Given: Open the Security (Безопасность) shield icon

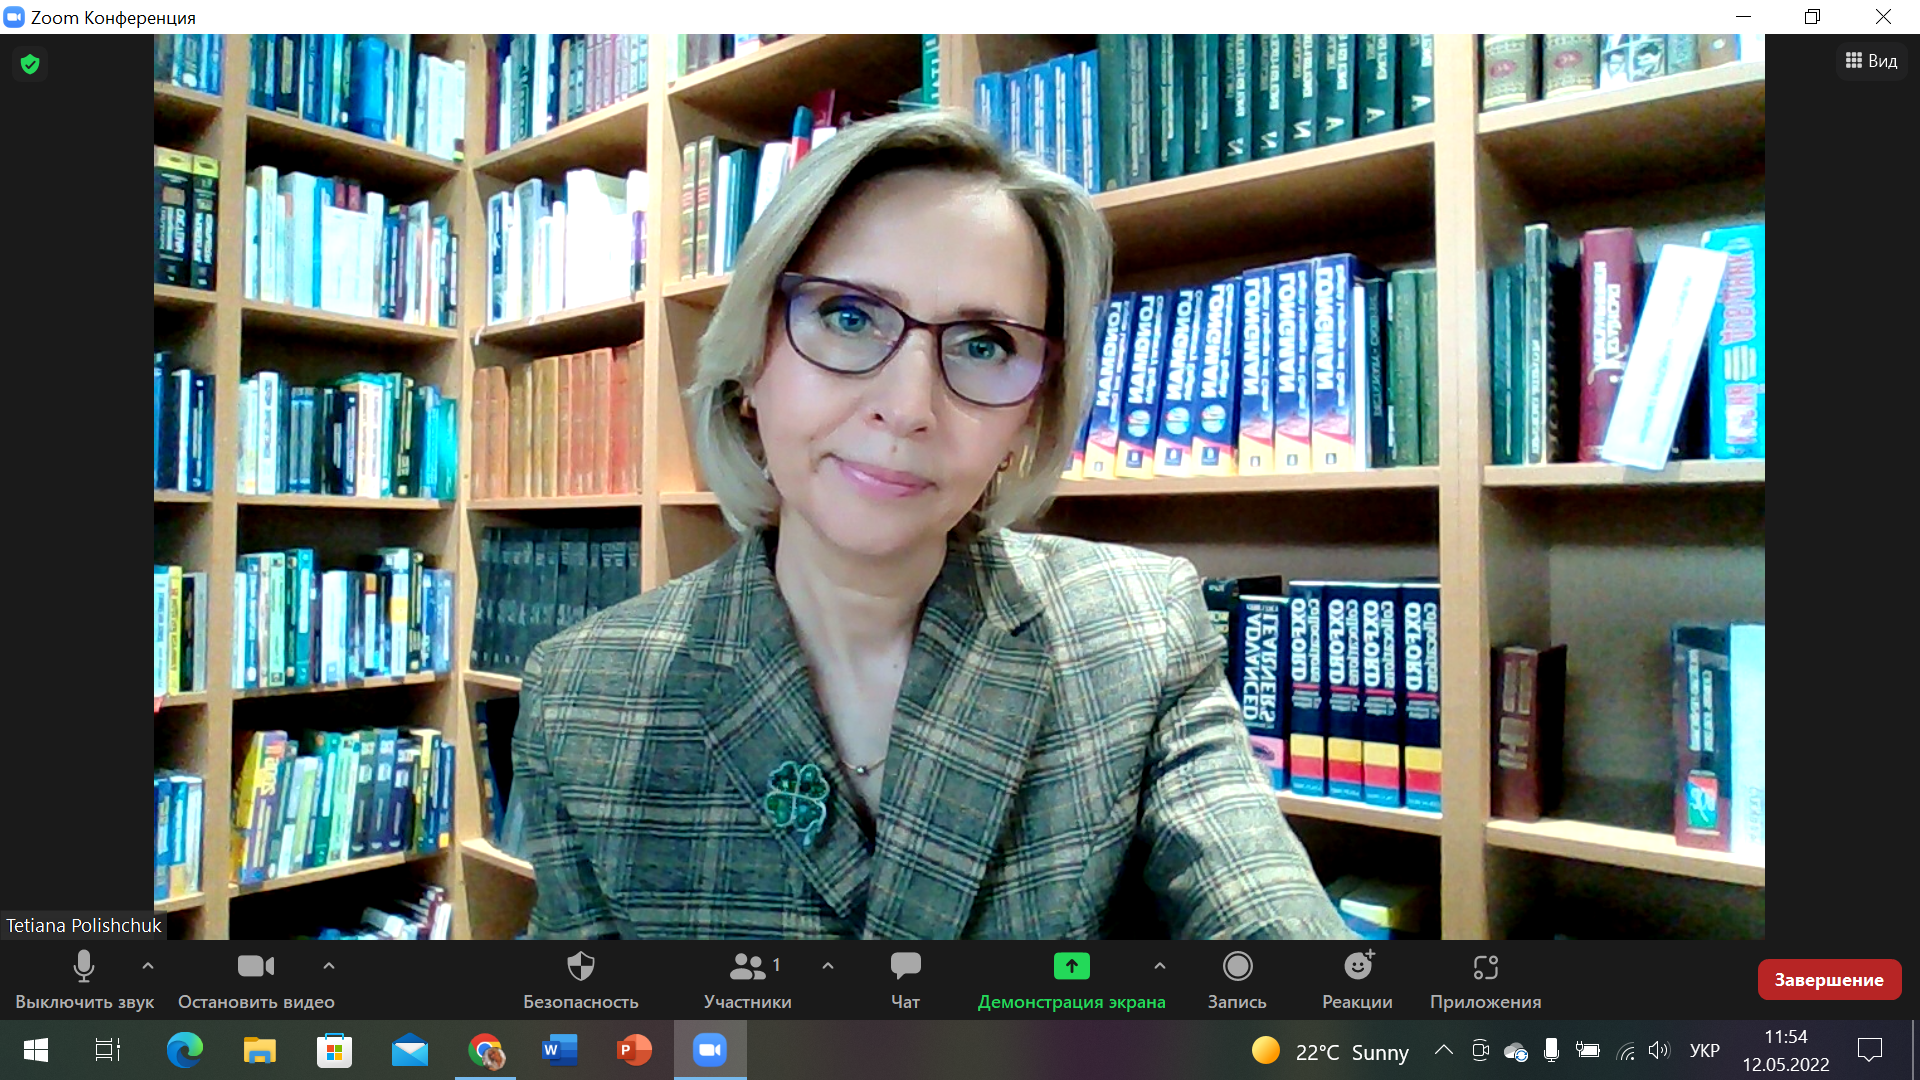Looking at the screenshot, I should 580,967.
